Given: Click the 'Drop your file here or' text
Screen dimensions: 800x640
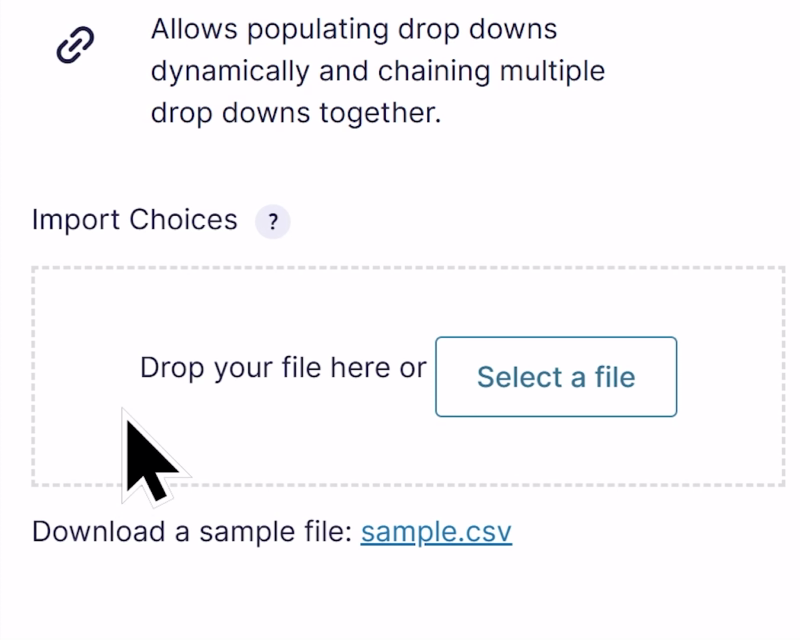Looking at the screenshot, I should (283, 368).
